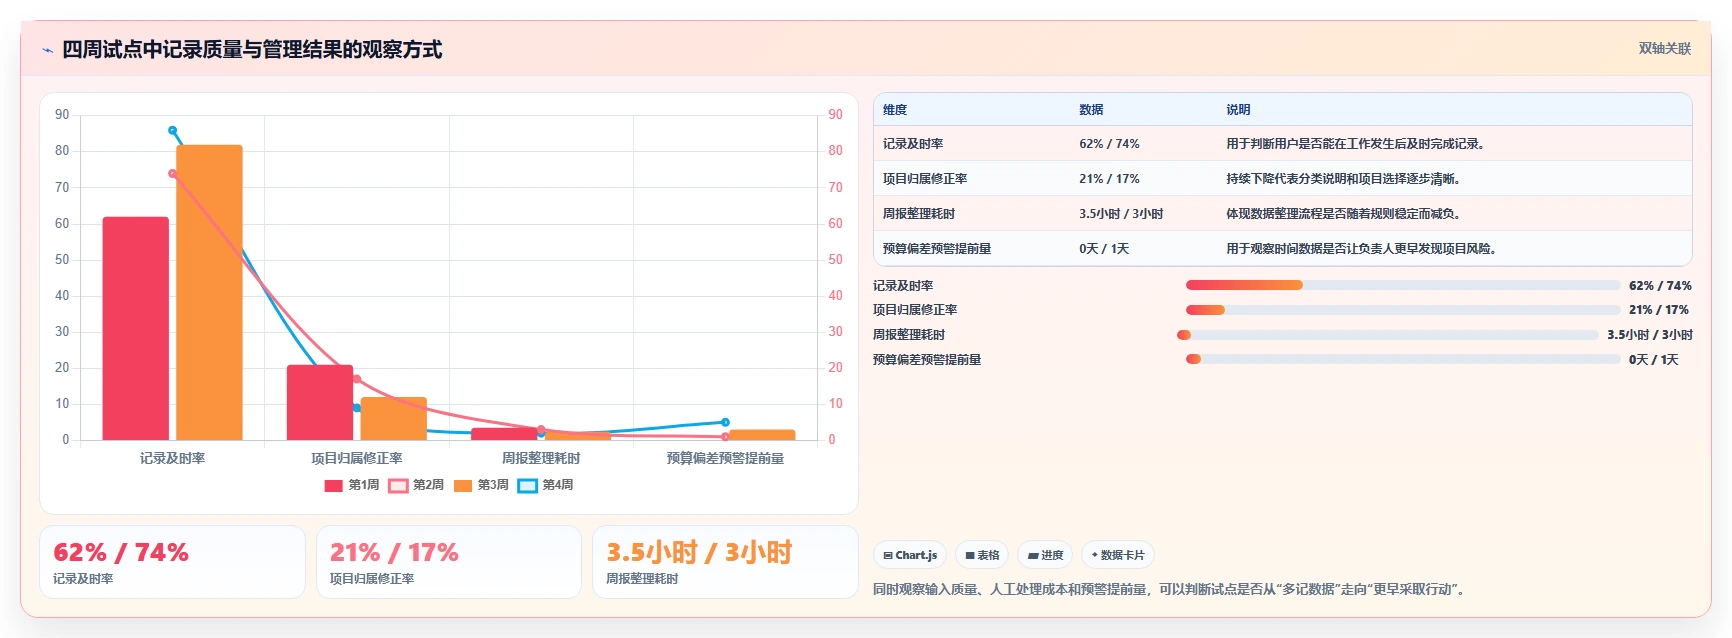Toggle the 第4周 legend item
The image size is (1732, 638).
click(546, 485)
